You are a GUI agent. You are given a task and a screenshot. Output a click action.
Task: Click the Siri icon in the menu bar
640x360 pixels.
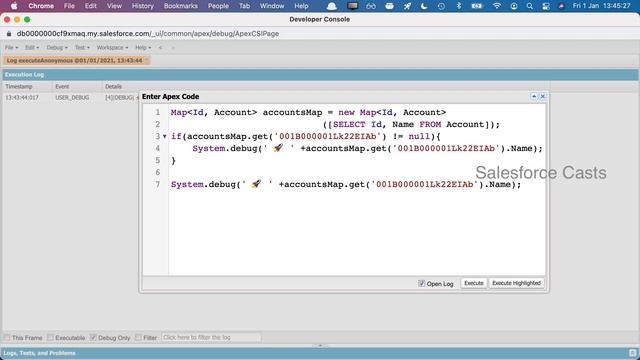click(x=561, y=6)
